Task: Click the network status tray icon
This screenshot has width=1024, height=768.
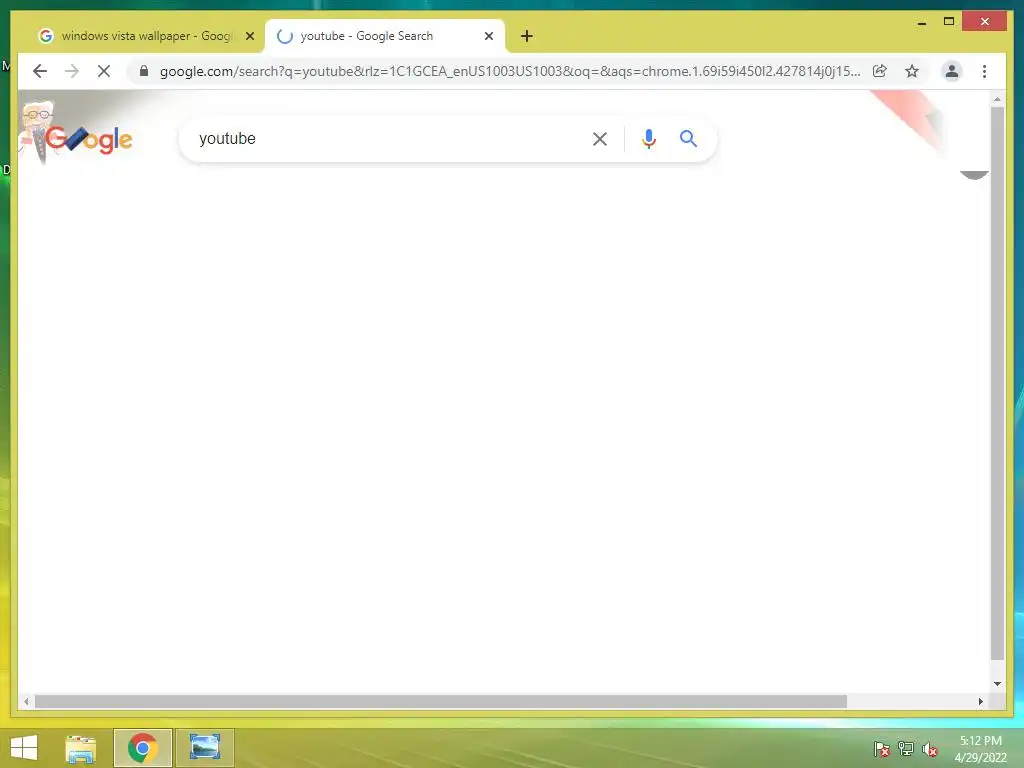Action: (x=906, y=749)
